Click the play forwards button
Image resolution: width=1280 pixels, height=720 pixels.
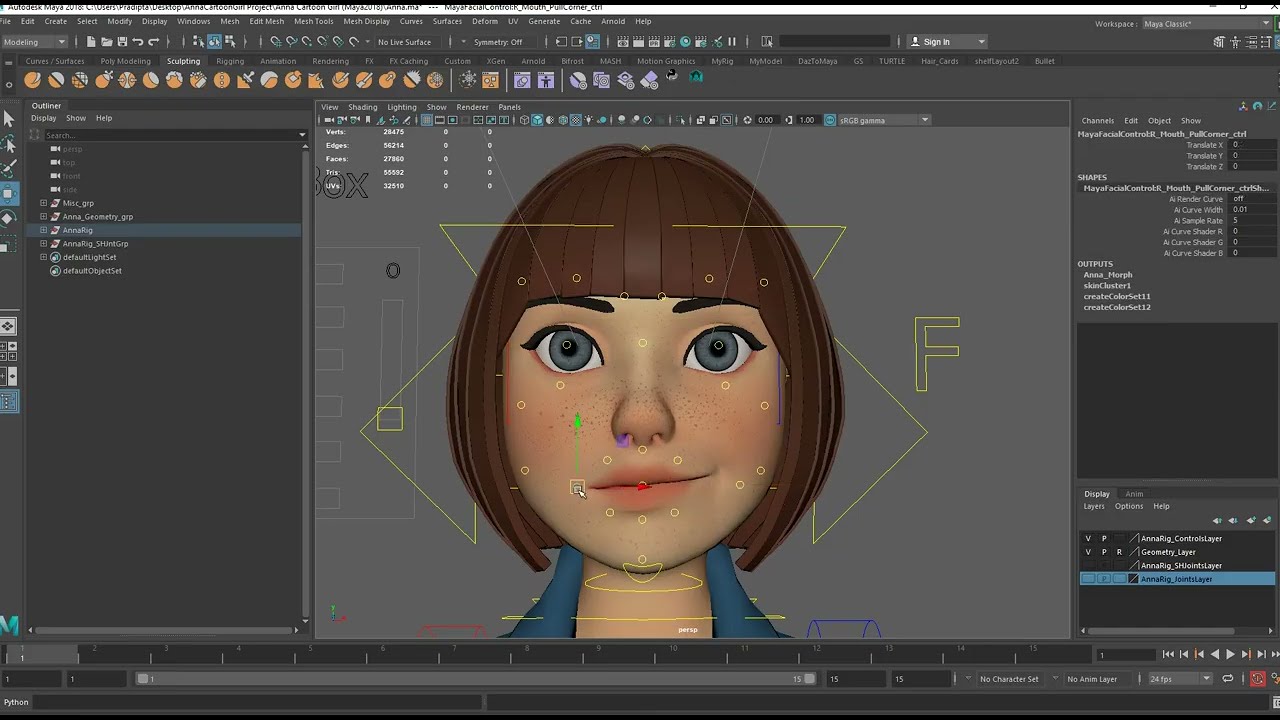[x=1230, y=654]
